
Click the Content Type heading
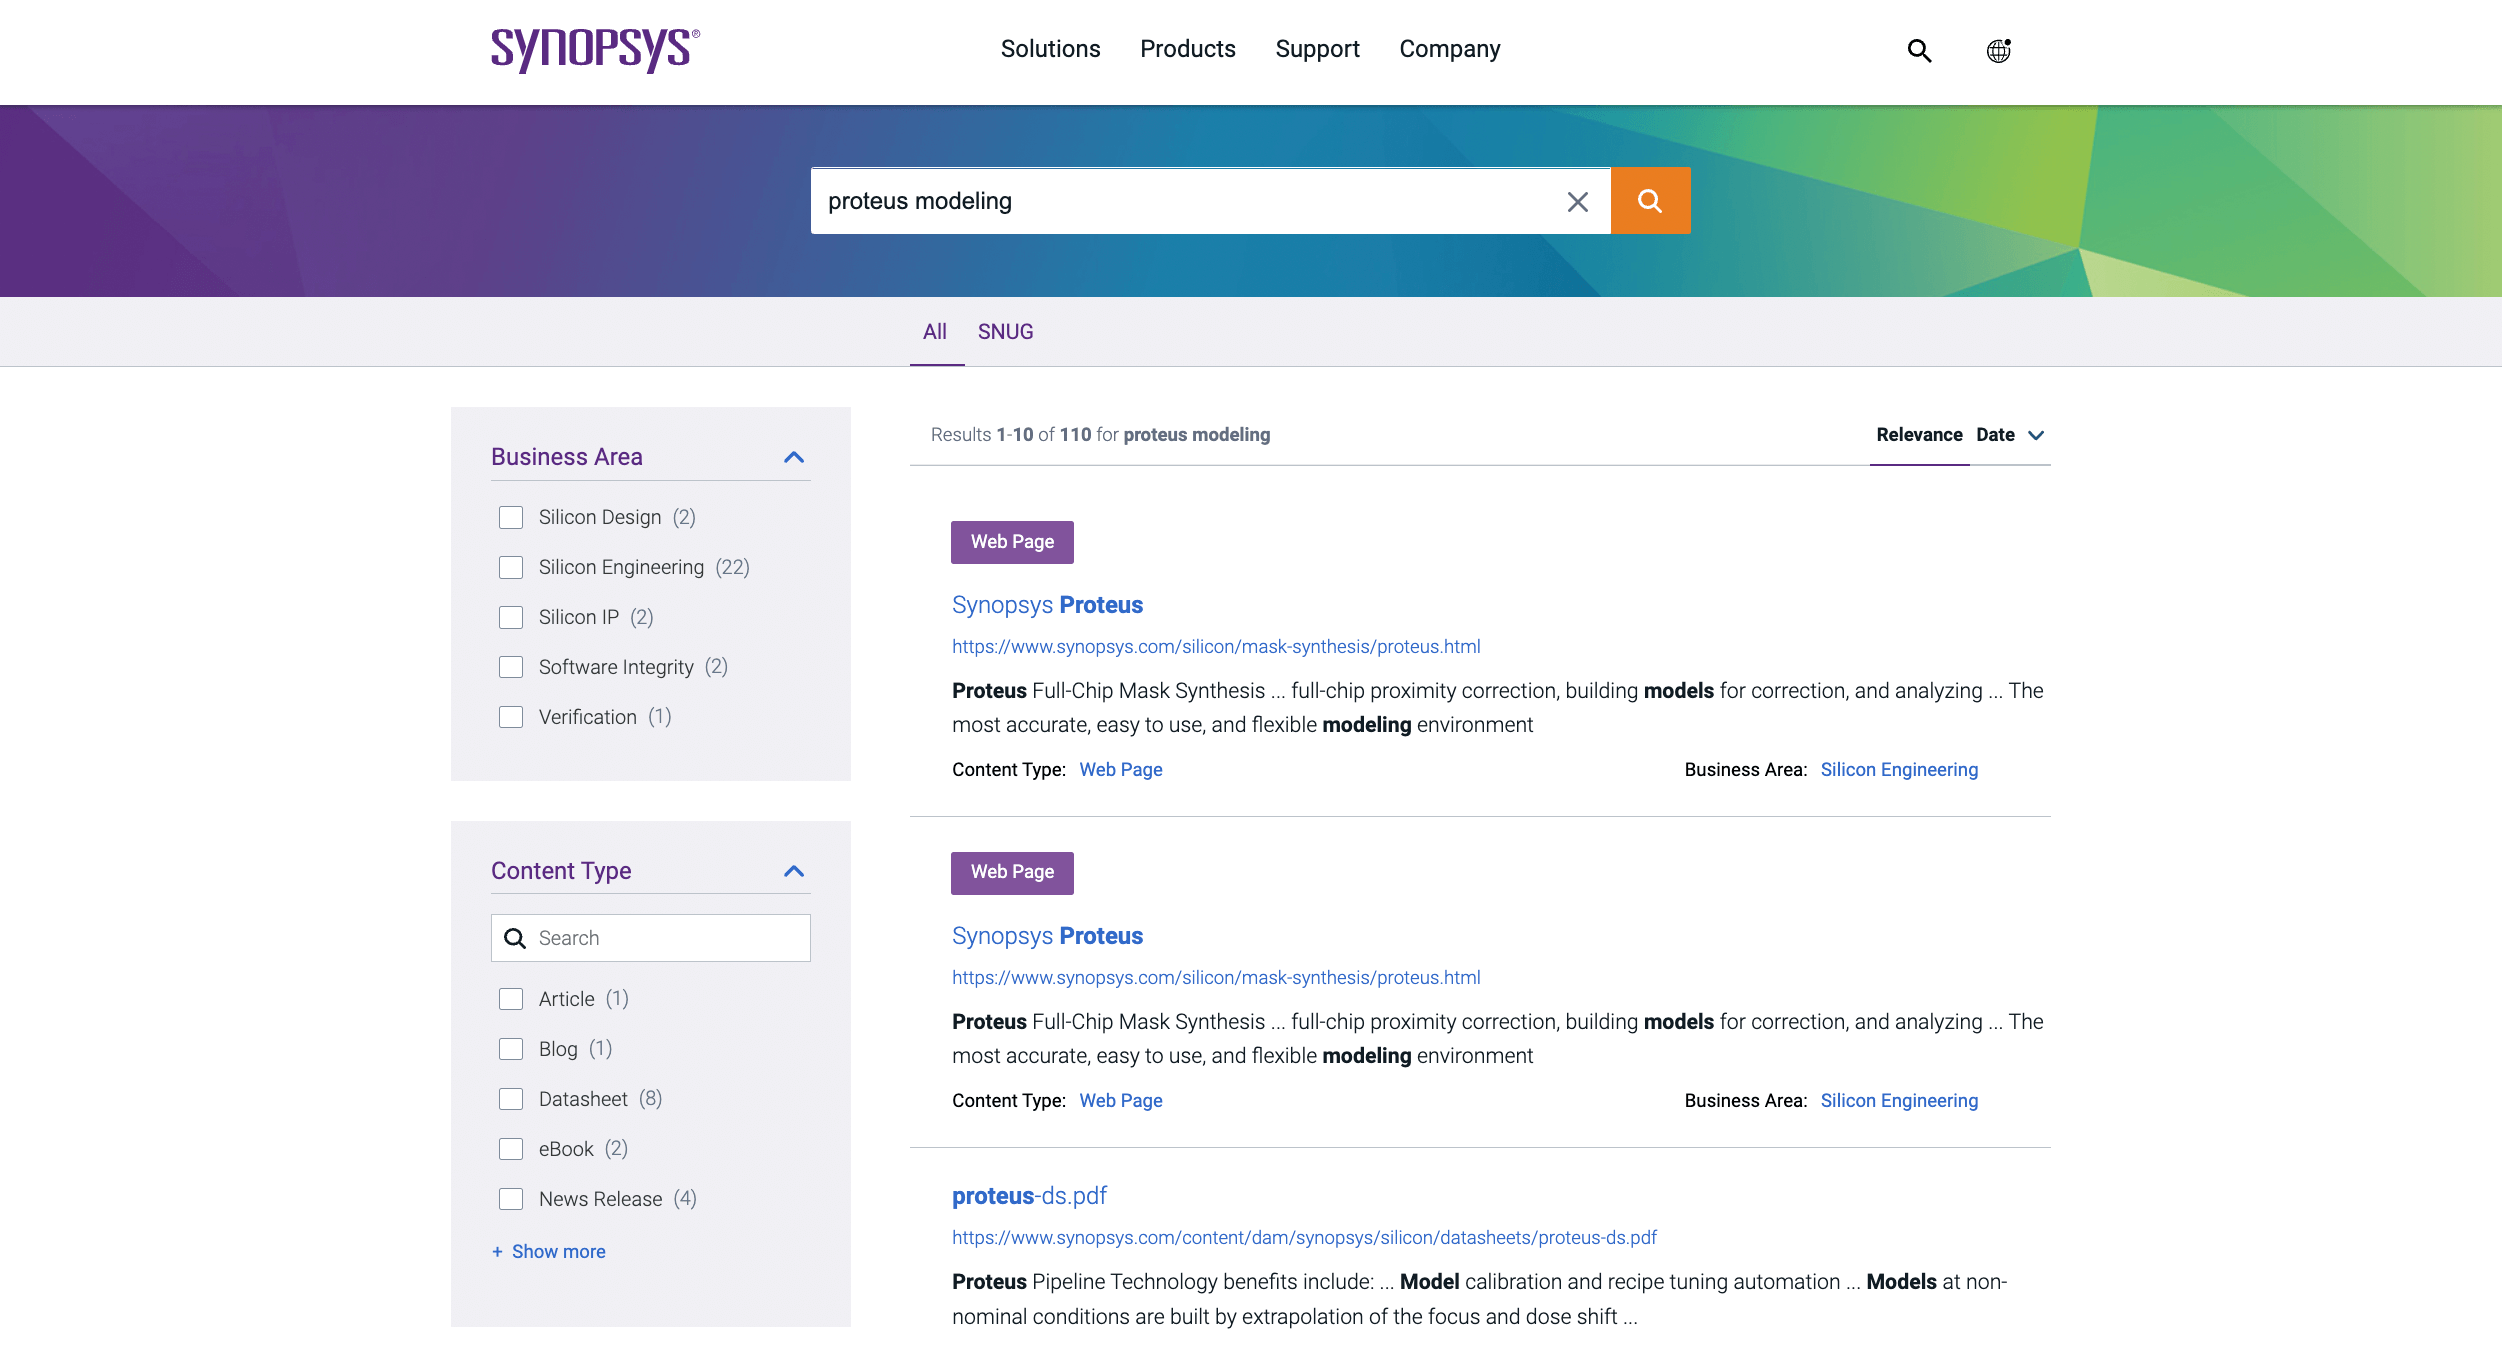click(560, 871)
